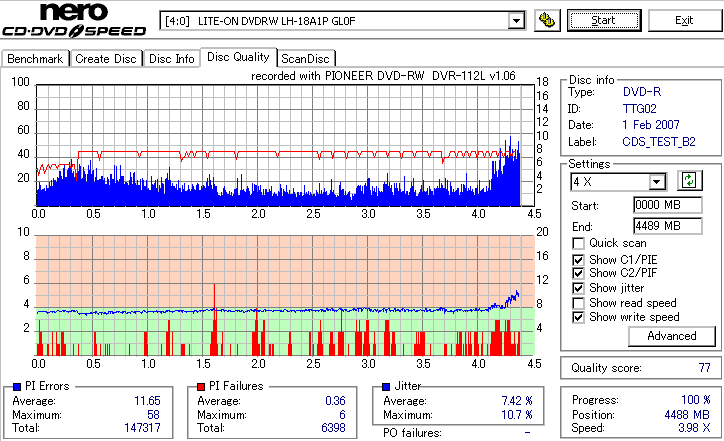Screen dimensions: 724x441
Task: Open the ScanDisc tab
Action: tap(305, 59)
